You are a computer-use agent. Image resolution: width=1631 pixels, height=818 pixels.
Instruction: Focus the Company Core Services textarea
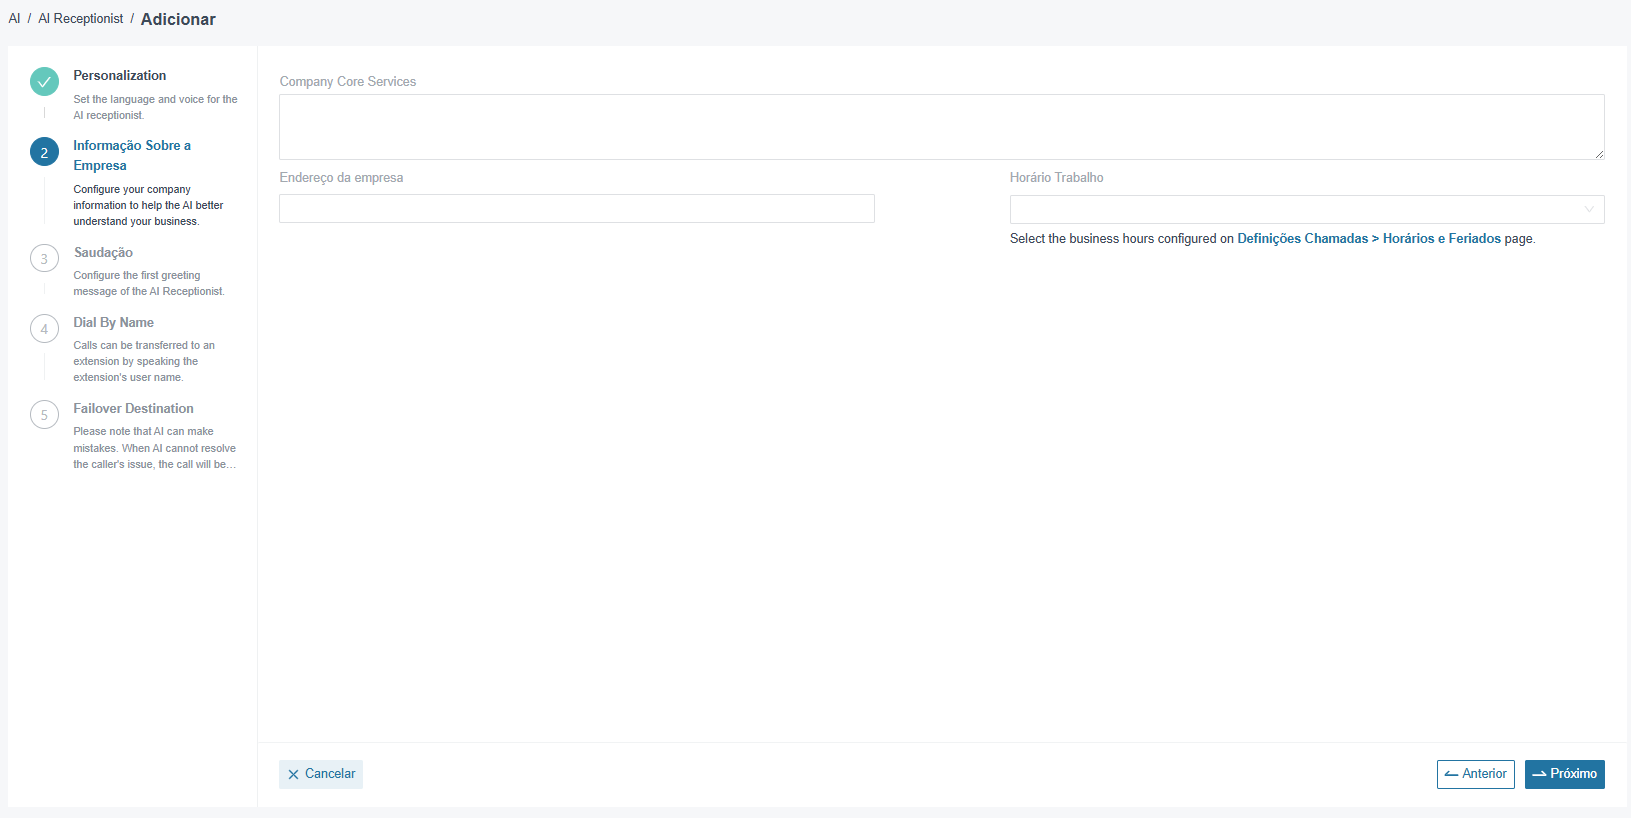942,127
